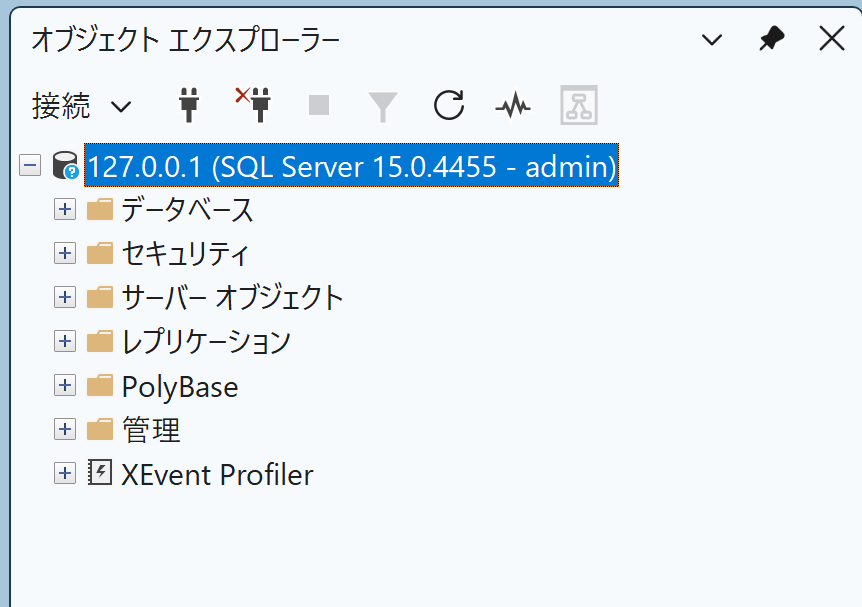Expand the PolyBase folder
Viewport: 862px width, 607px height.
tap(65, 385)
